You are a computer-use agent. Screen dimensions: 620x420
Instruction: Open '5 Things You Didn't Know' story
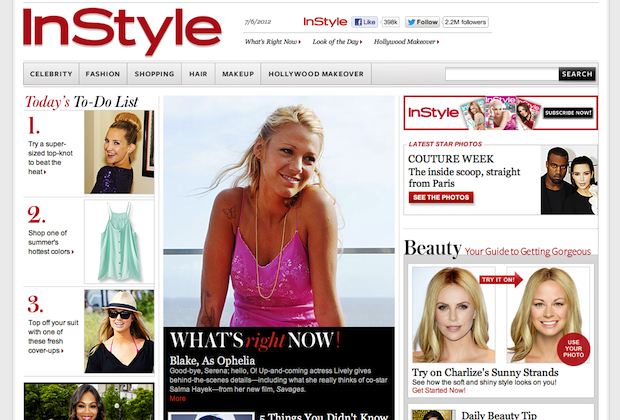click(324, 416)
